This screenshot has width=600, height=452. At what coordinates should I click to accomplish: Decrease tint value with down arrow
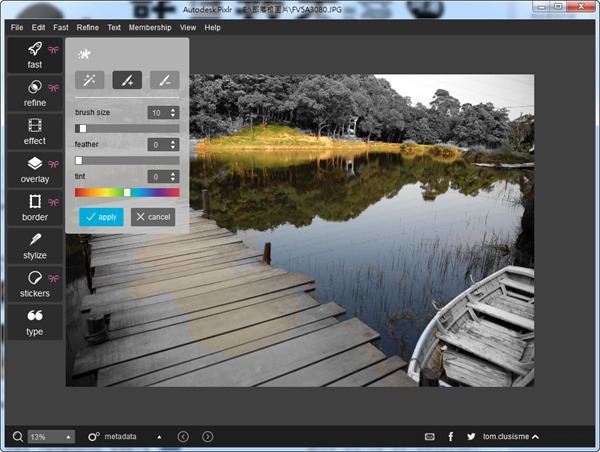173,179
